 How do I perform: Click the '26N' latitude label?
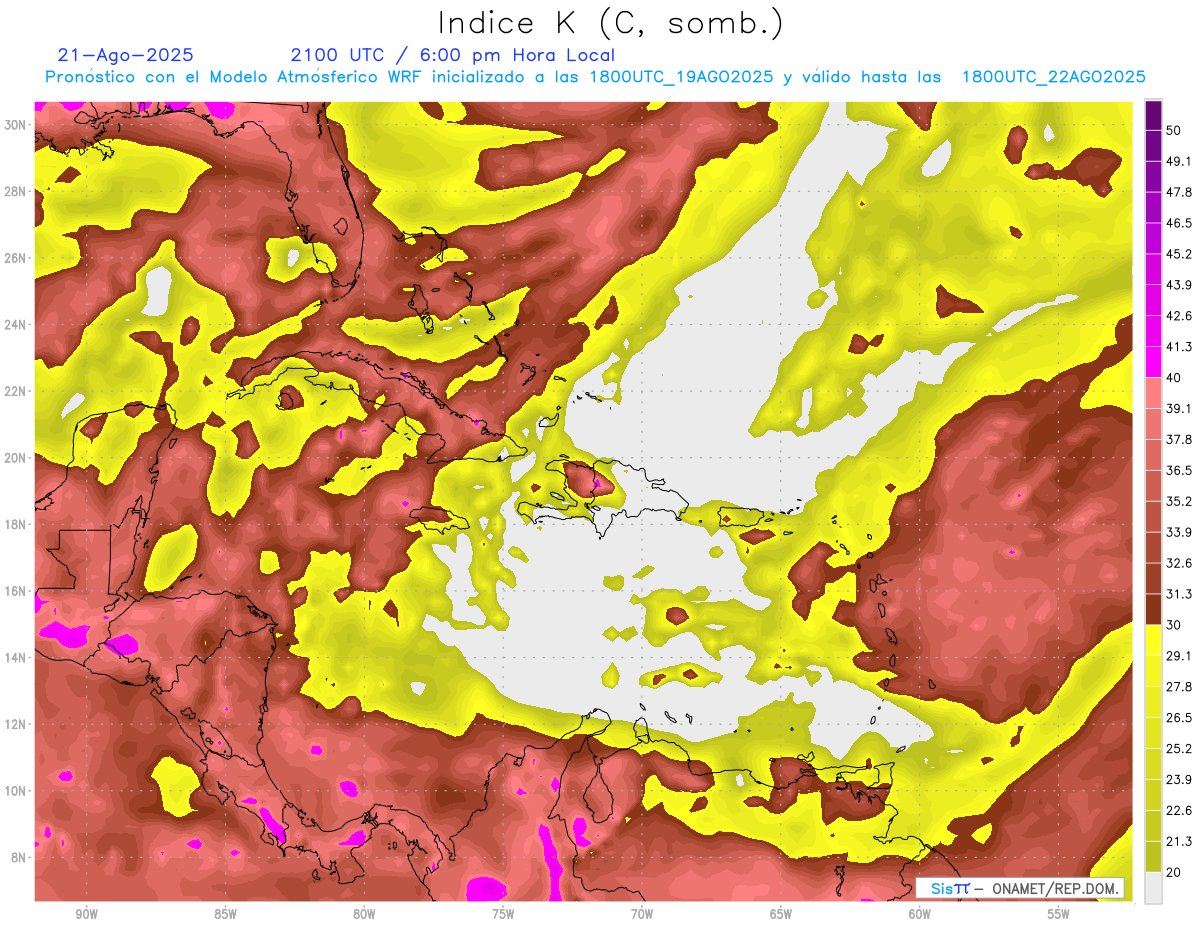16,258
